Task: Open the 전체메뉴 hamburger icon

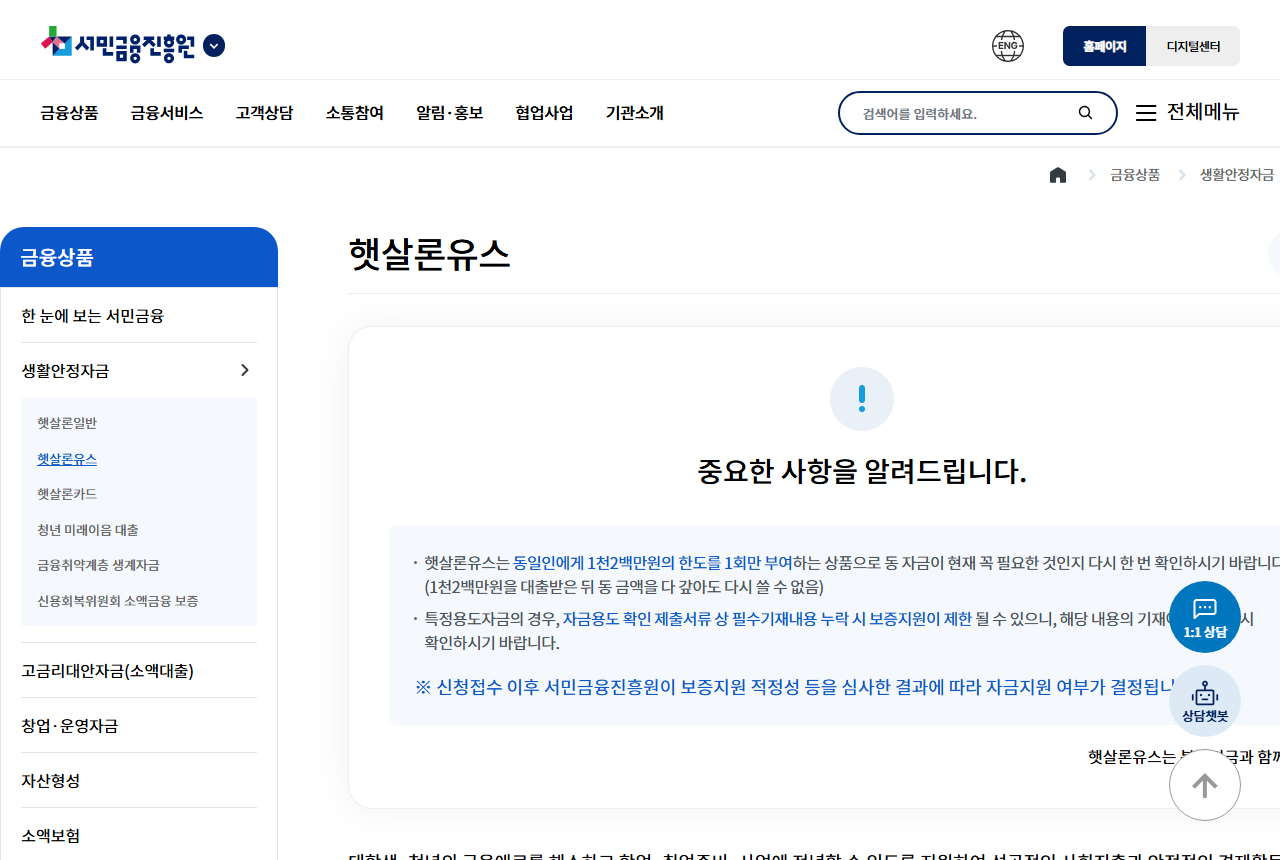Action: [1146, 113]
